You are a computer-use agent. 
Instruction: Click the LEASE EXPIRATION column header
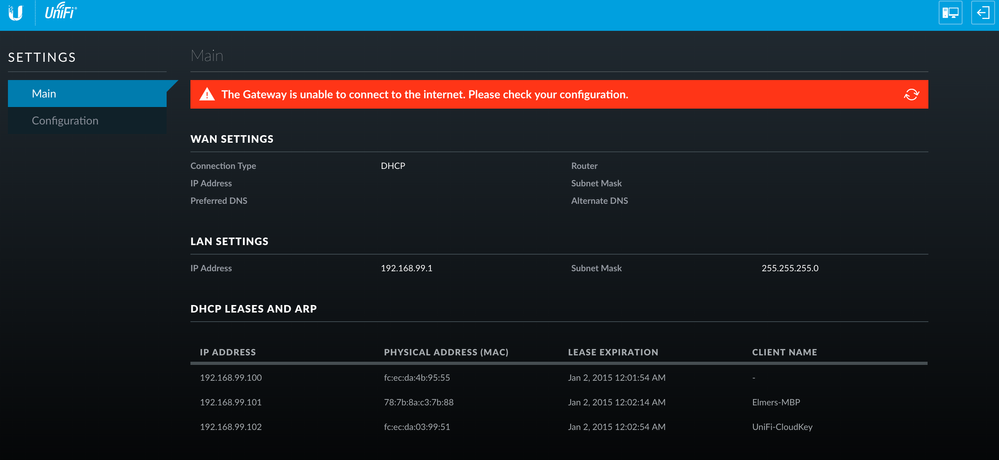pos(613,352)
